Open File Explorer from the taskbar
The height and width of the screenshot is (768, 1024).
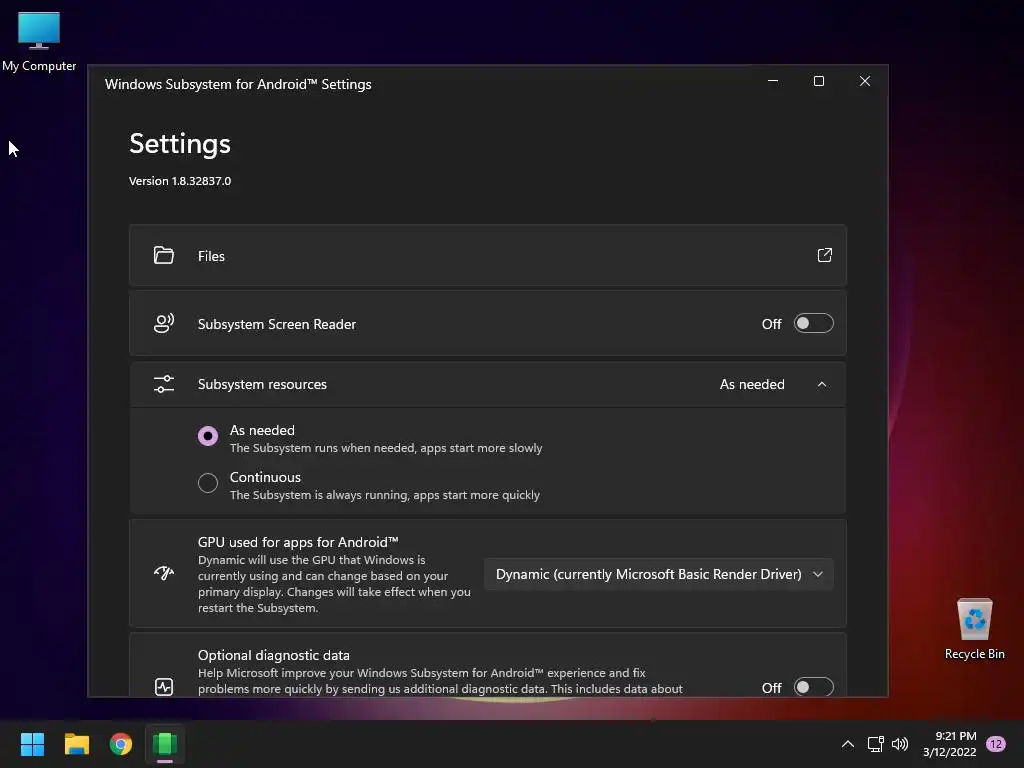pyautogui.click(x=76, y=744)
